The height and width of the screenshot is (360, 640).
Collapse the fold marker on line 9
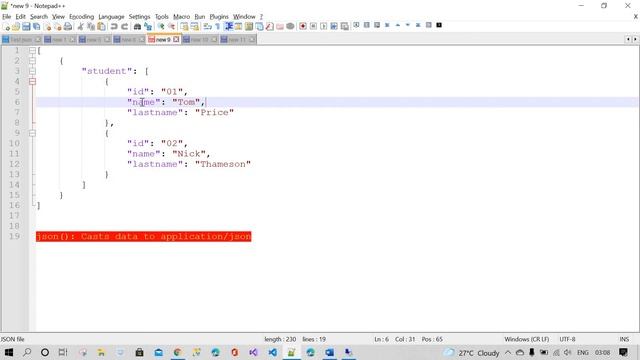(32, 133)
